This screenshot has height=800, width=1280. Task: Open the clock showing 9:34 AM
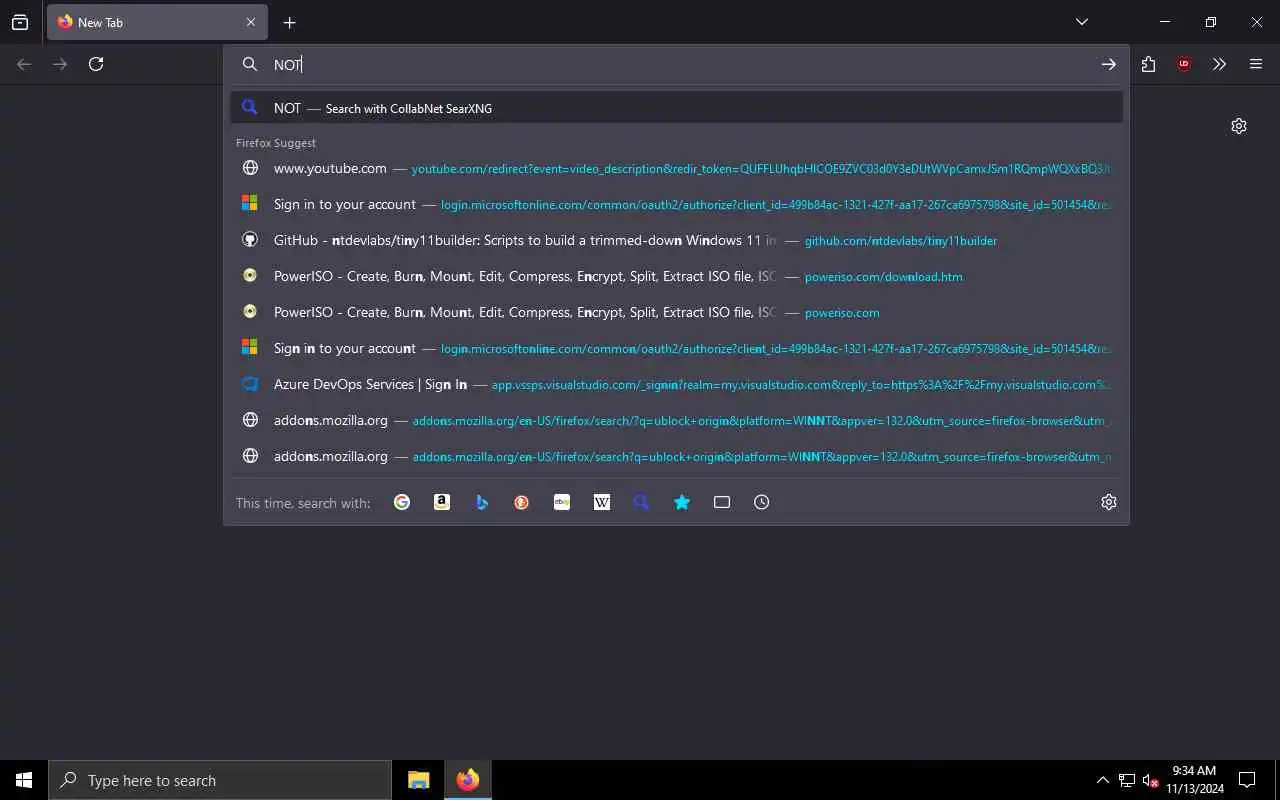[x=1194, y=780]
